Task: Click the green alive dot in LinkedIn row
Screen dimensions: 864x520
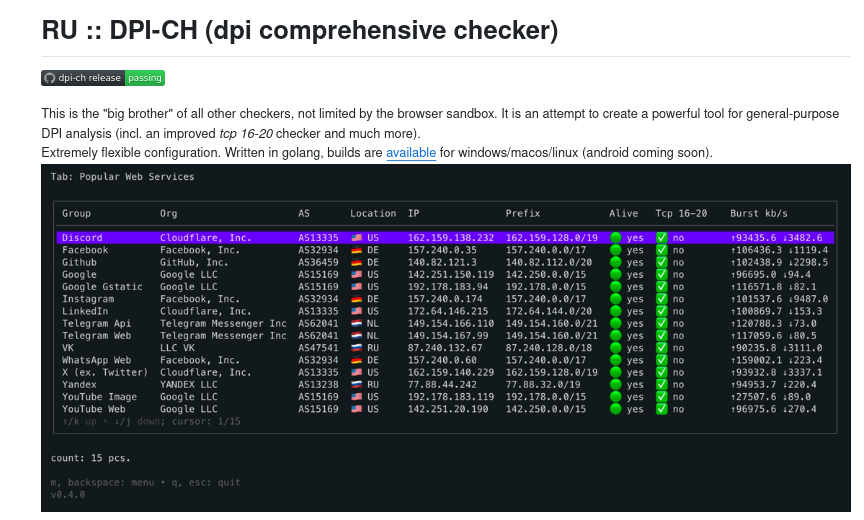Action: tap(615, 311)
